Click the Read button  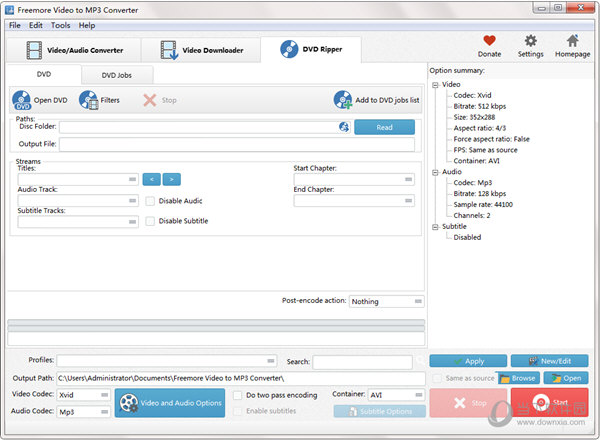pyautogui.click(x=385, y=127)
